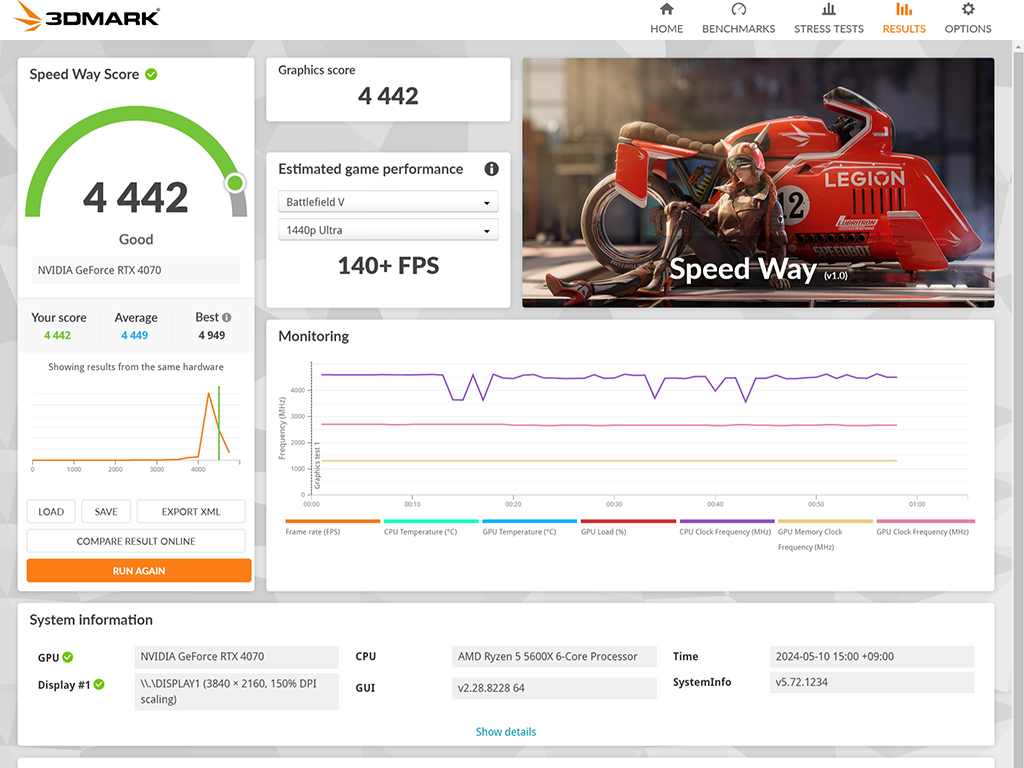Open Benchmarks gauge icon
The image size is (1024, 768).
[x=739, y=9]
